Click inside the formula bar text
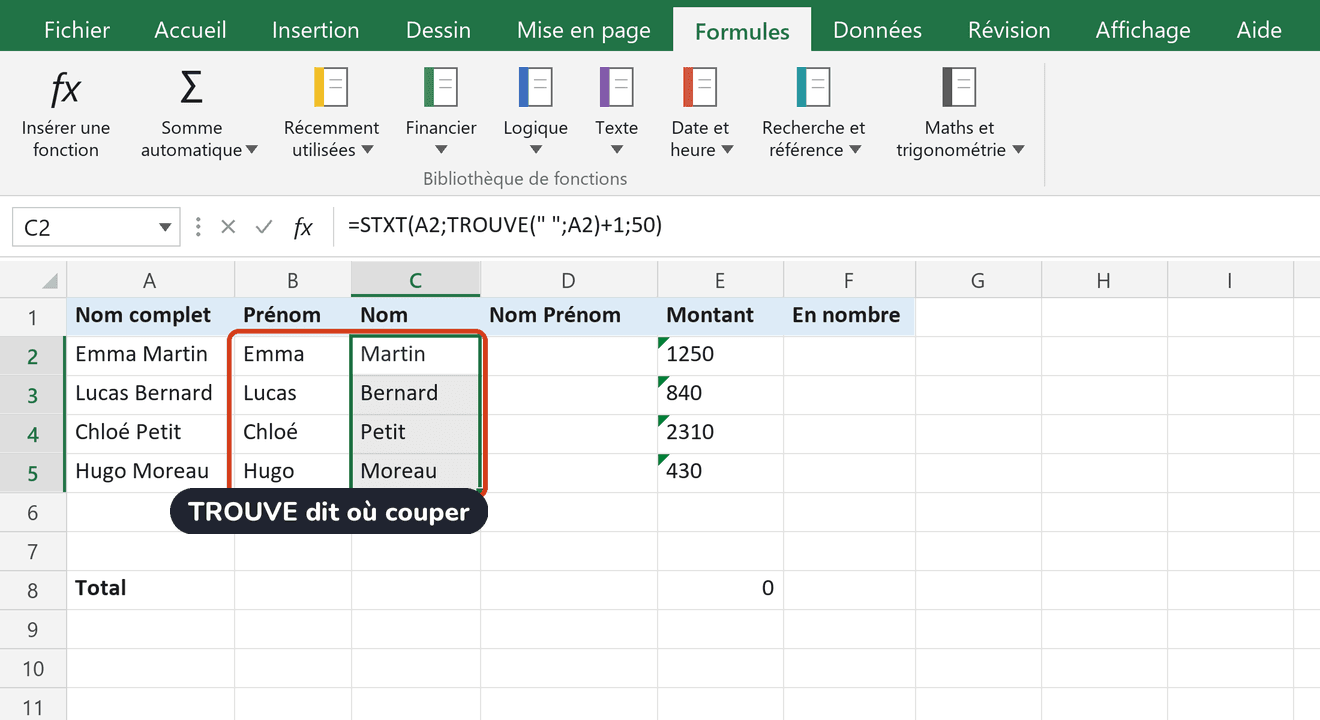Viewport: 1320px width, 720px height. point(505,226)
